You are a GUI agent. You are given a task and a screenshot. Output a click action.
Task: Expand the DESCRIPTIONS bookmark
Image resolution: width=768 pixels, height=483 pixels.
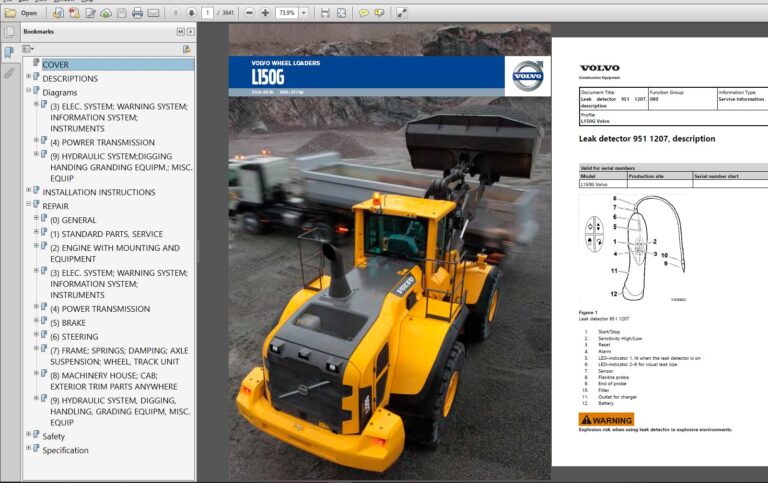[x=28, y=76]
